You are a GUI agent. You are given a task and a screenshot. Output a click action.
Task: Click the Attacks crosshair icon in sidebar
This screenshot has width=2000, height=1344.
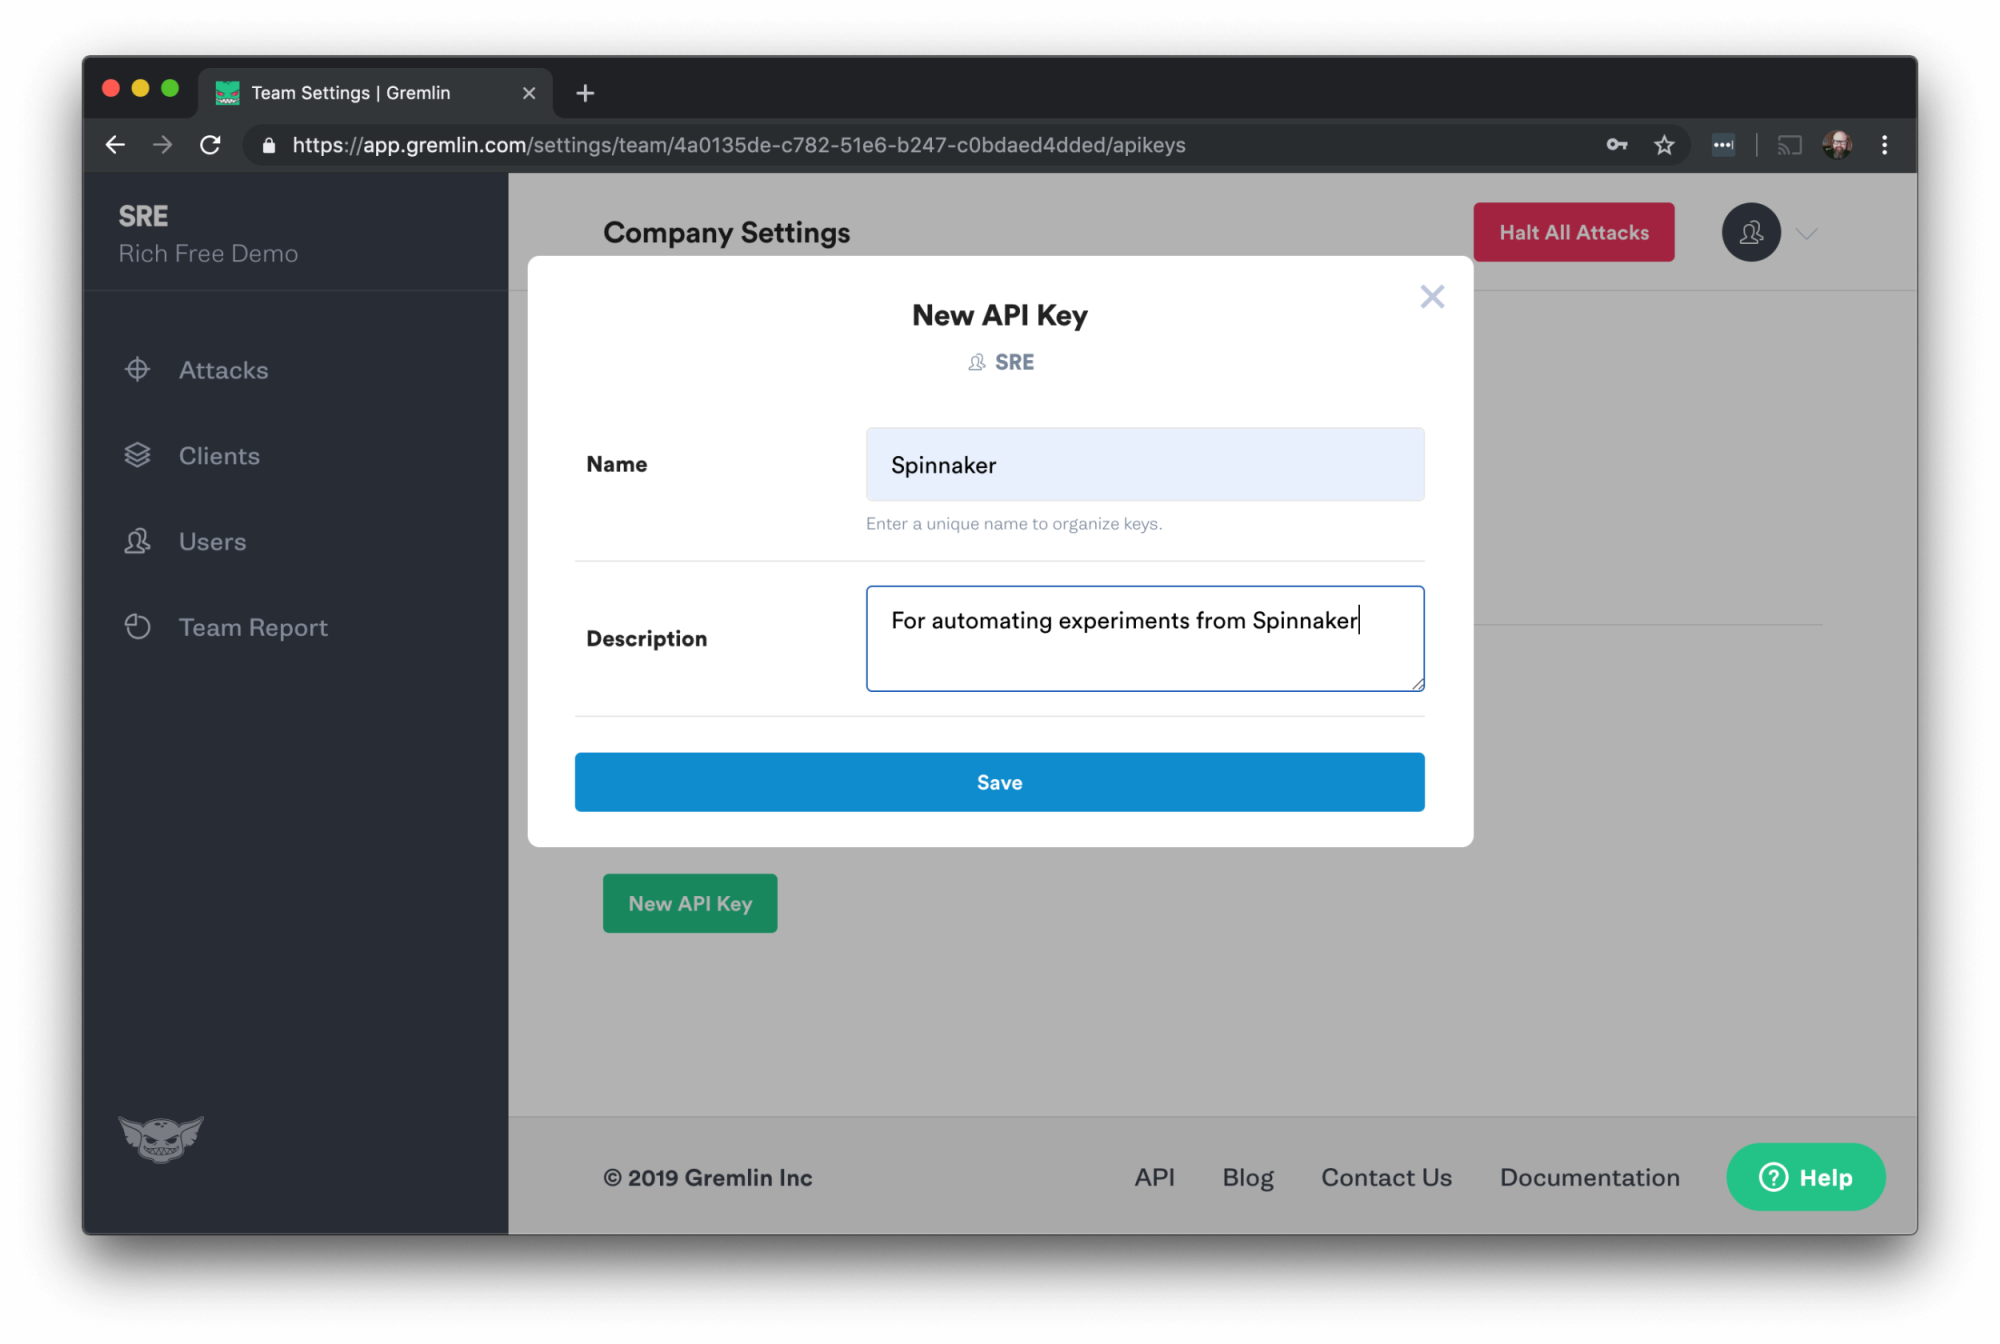137,369
